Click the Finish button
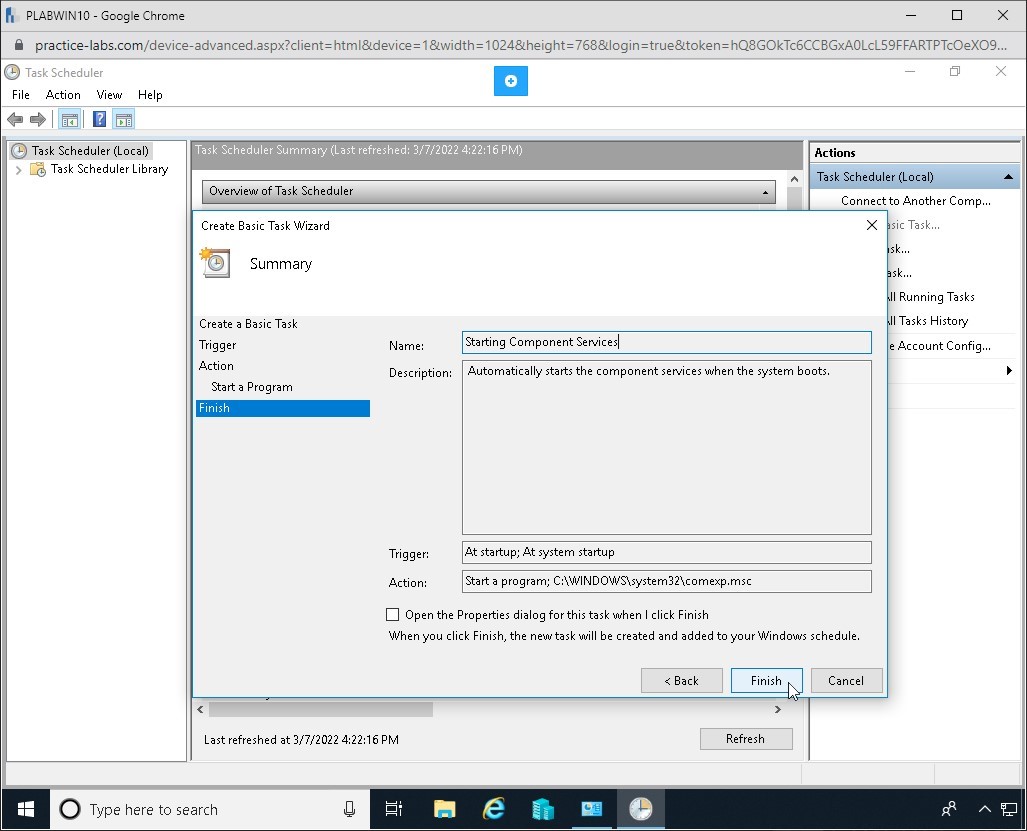This screenshot has height=831, width=1027. (x=766, y=681)
